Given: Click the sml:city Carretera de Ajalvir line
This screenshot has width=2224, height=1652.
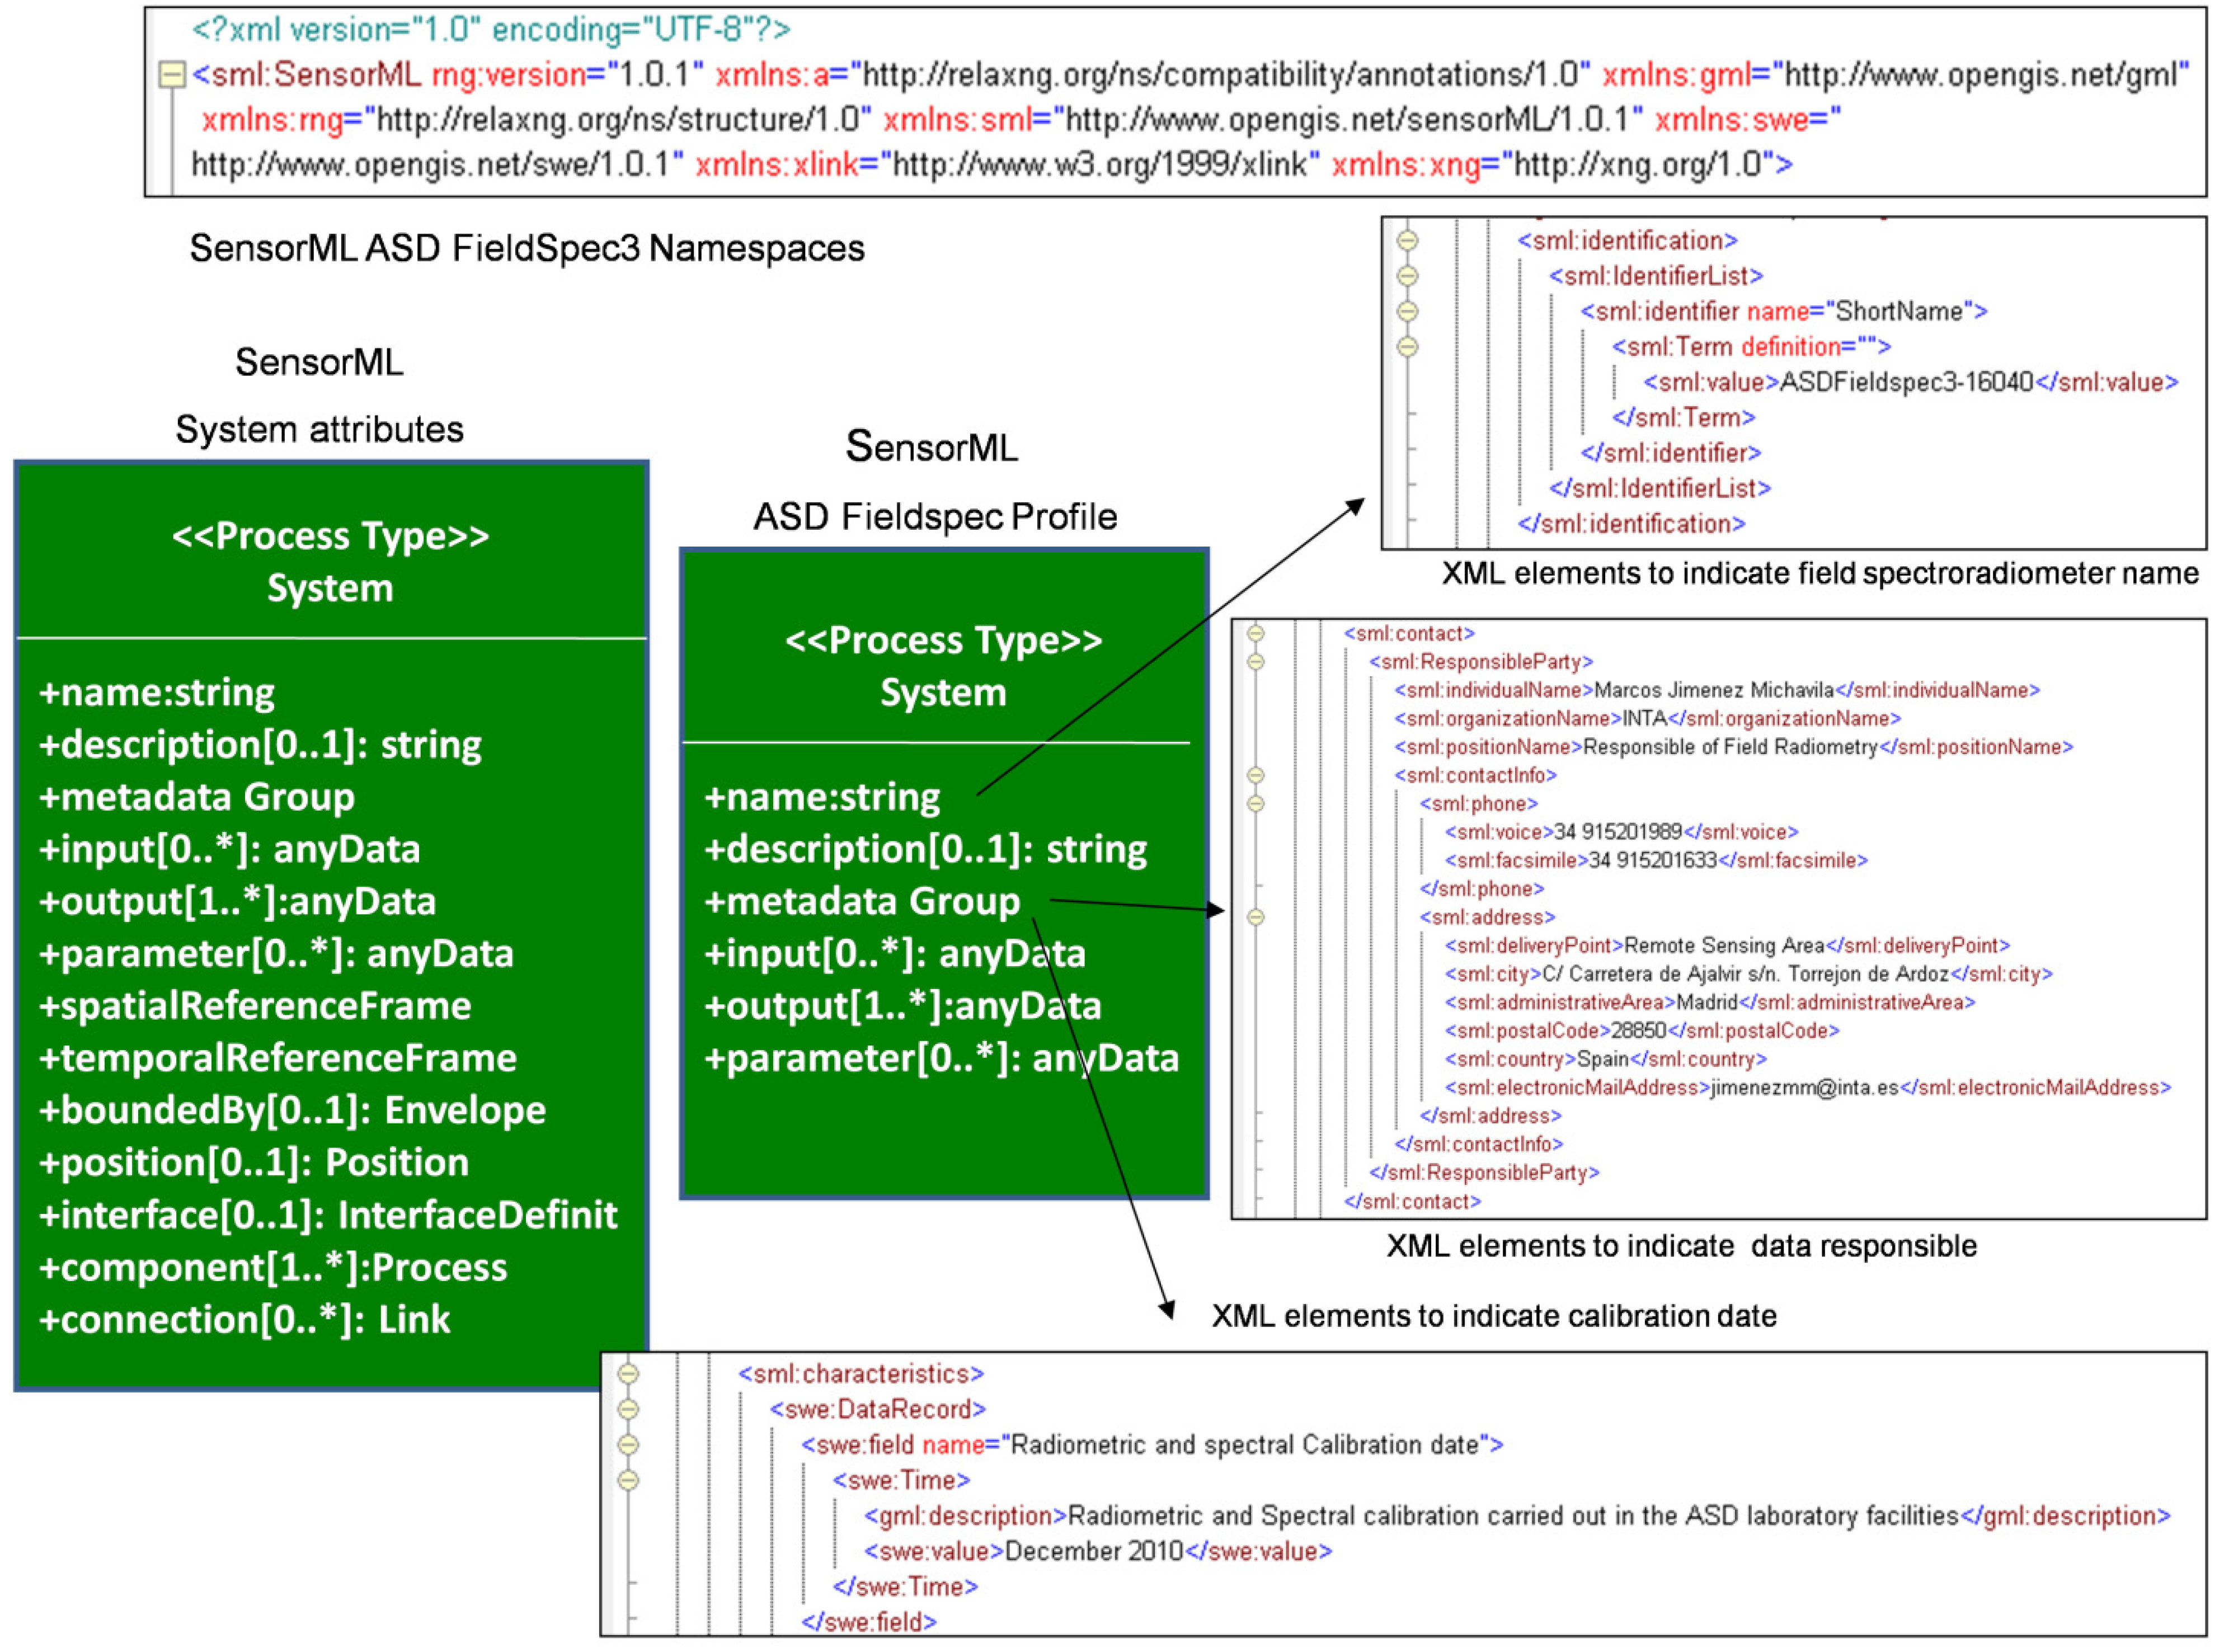Looking at the screenshot, I should [1749, 975].
